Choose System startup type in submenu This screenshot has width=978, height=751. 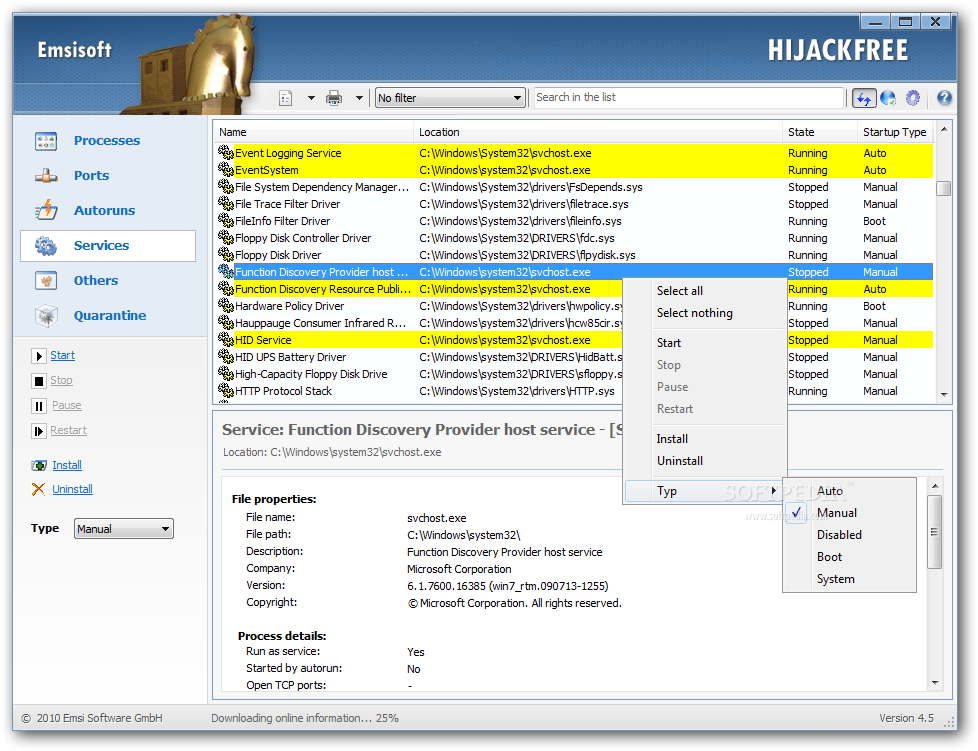(850, 579)
